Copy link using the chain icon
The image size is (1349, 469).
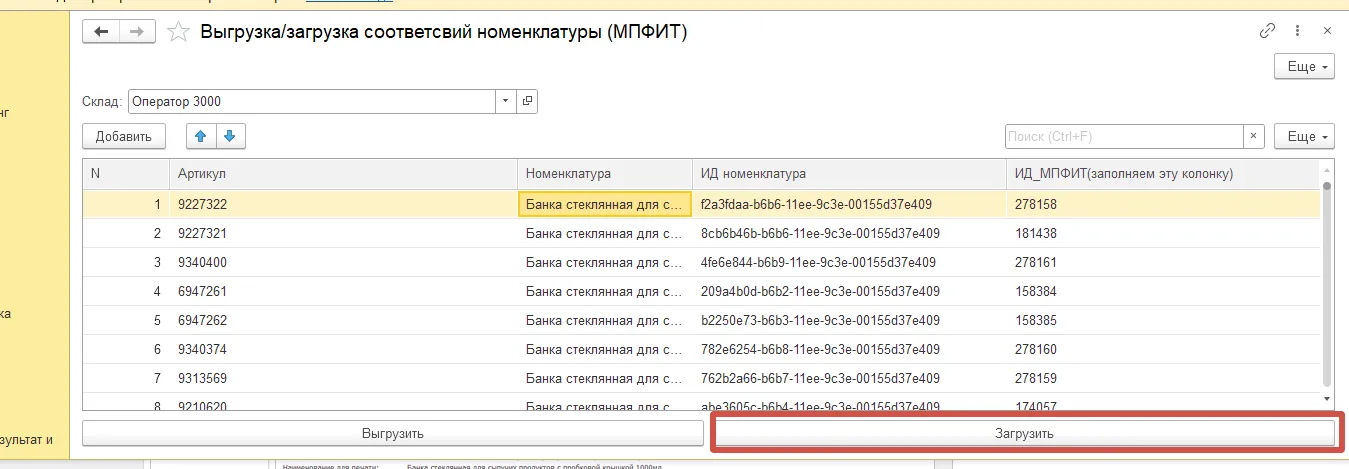click(1267, 31)
